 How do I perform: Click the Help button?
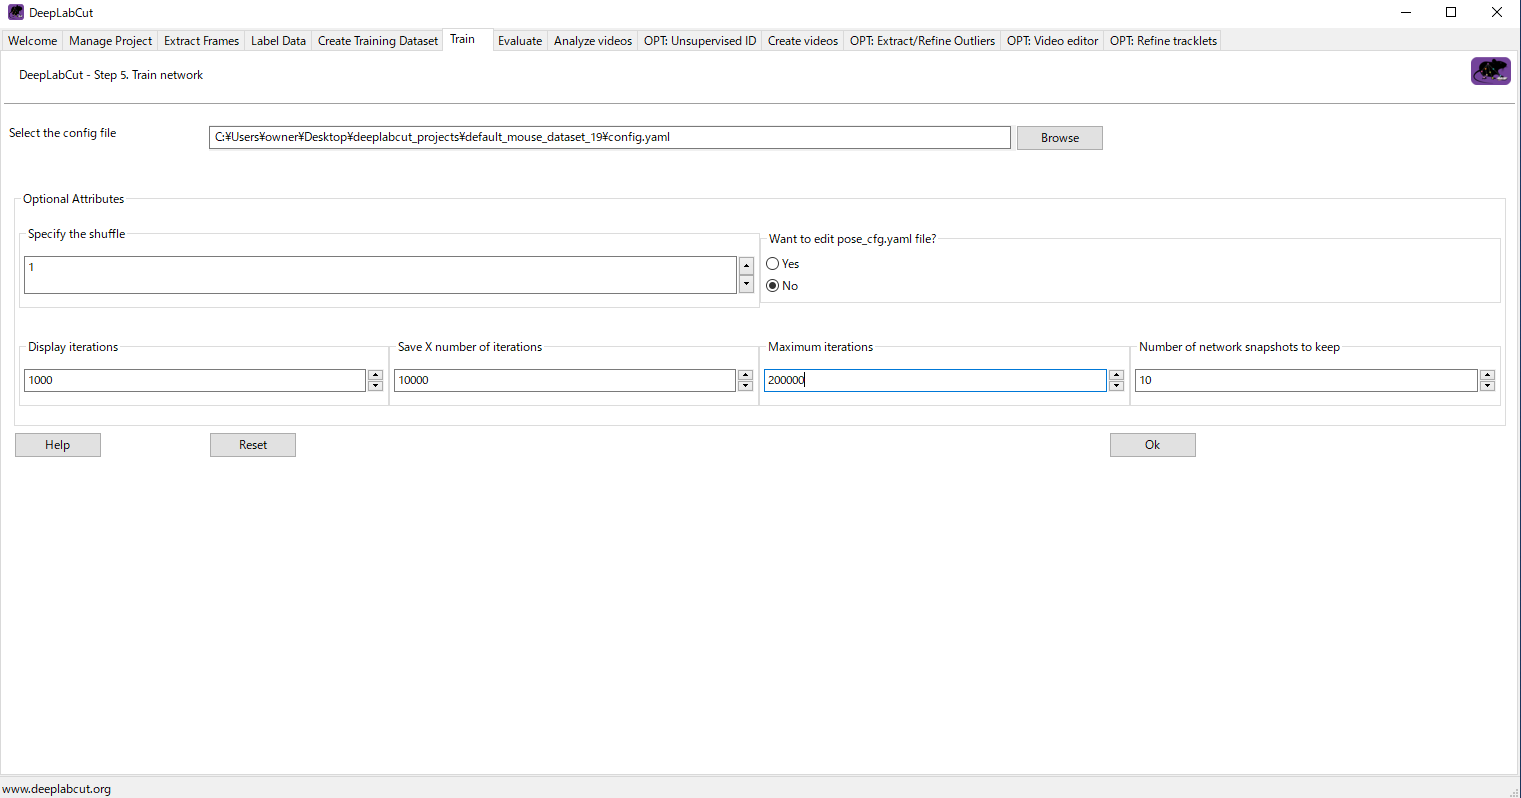(58, 445)
